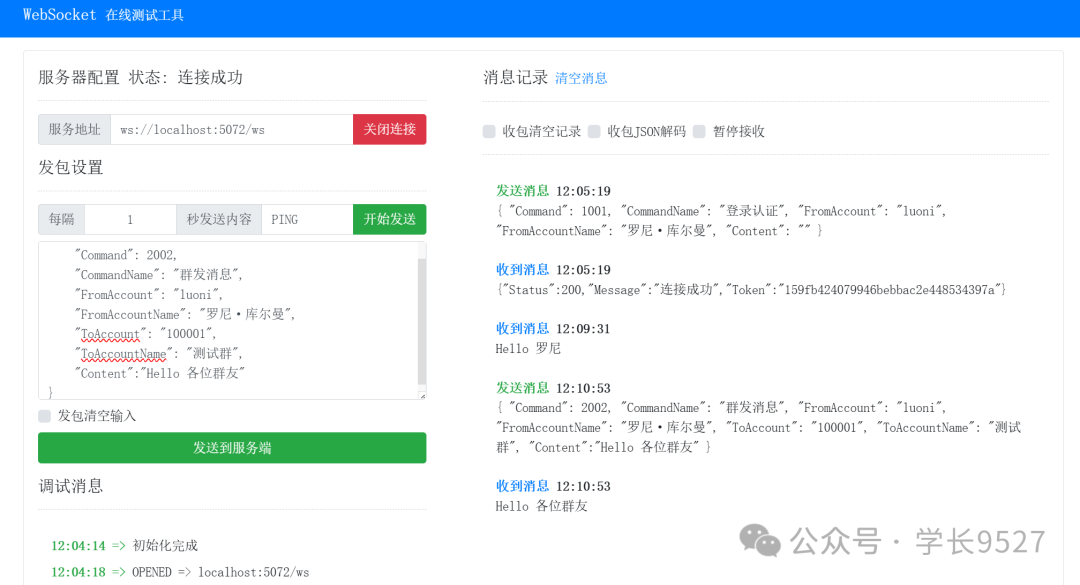
Task: Send the message with 发送到服务端 button
Action: pos(232,448)
